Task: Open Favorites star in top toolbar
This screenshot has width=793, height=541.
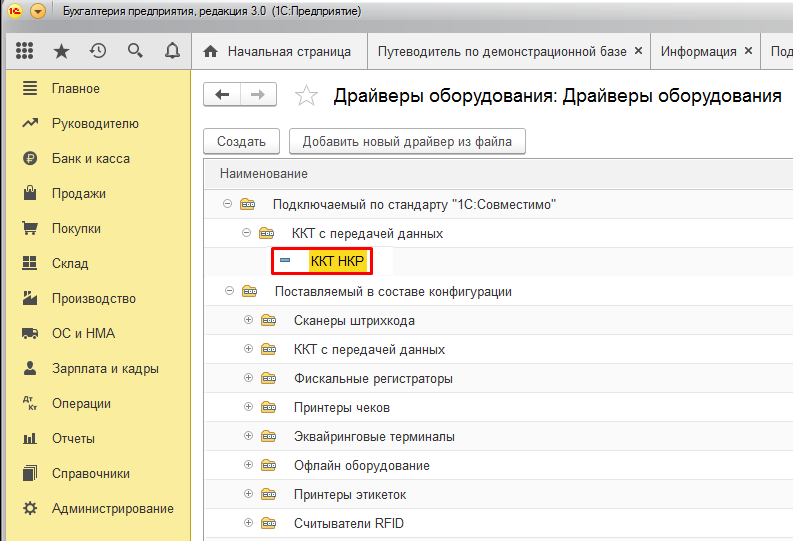Action: [x=61, y=51]
